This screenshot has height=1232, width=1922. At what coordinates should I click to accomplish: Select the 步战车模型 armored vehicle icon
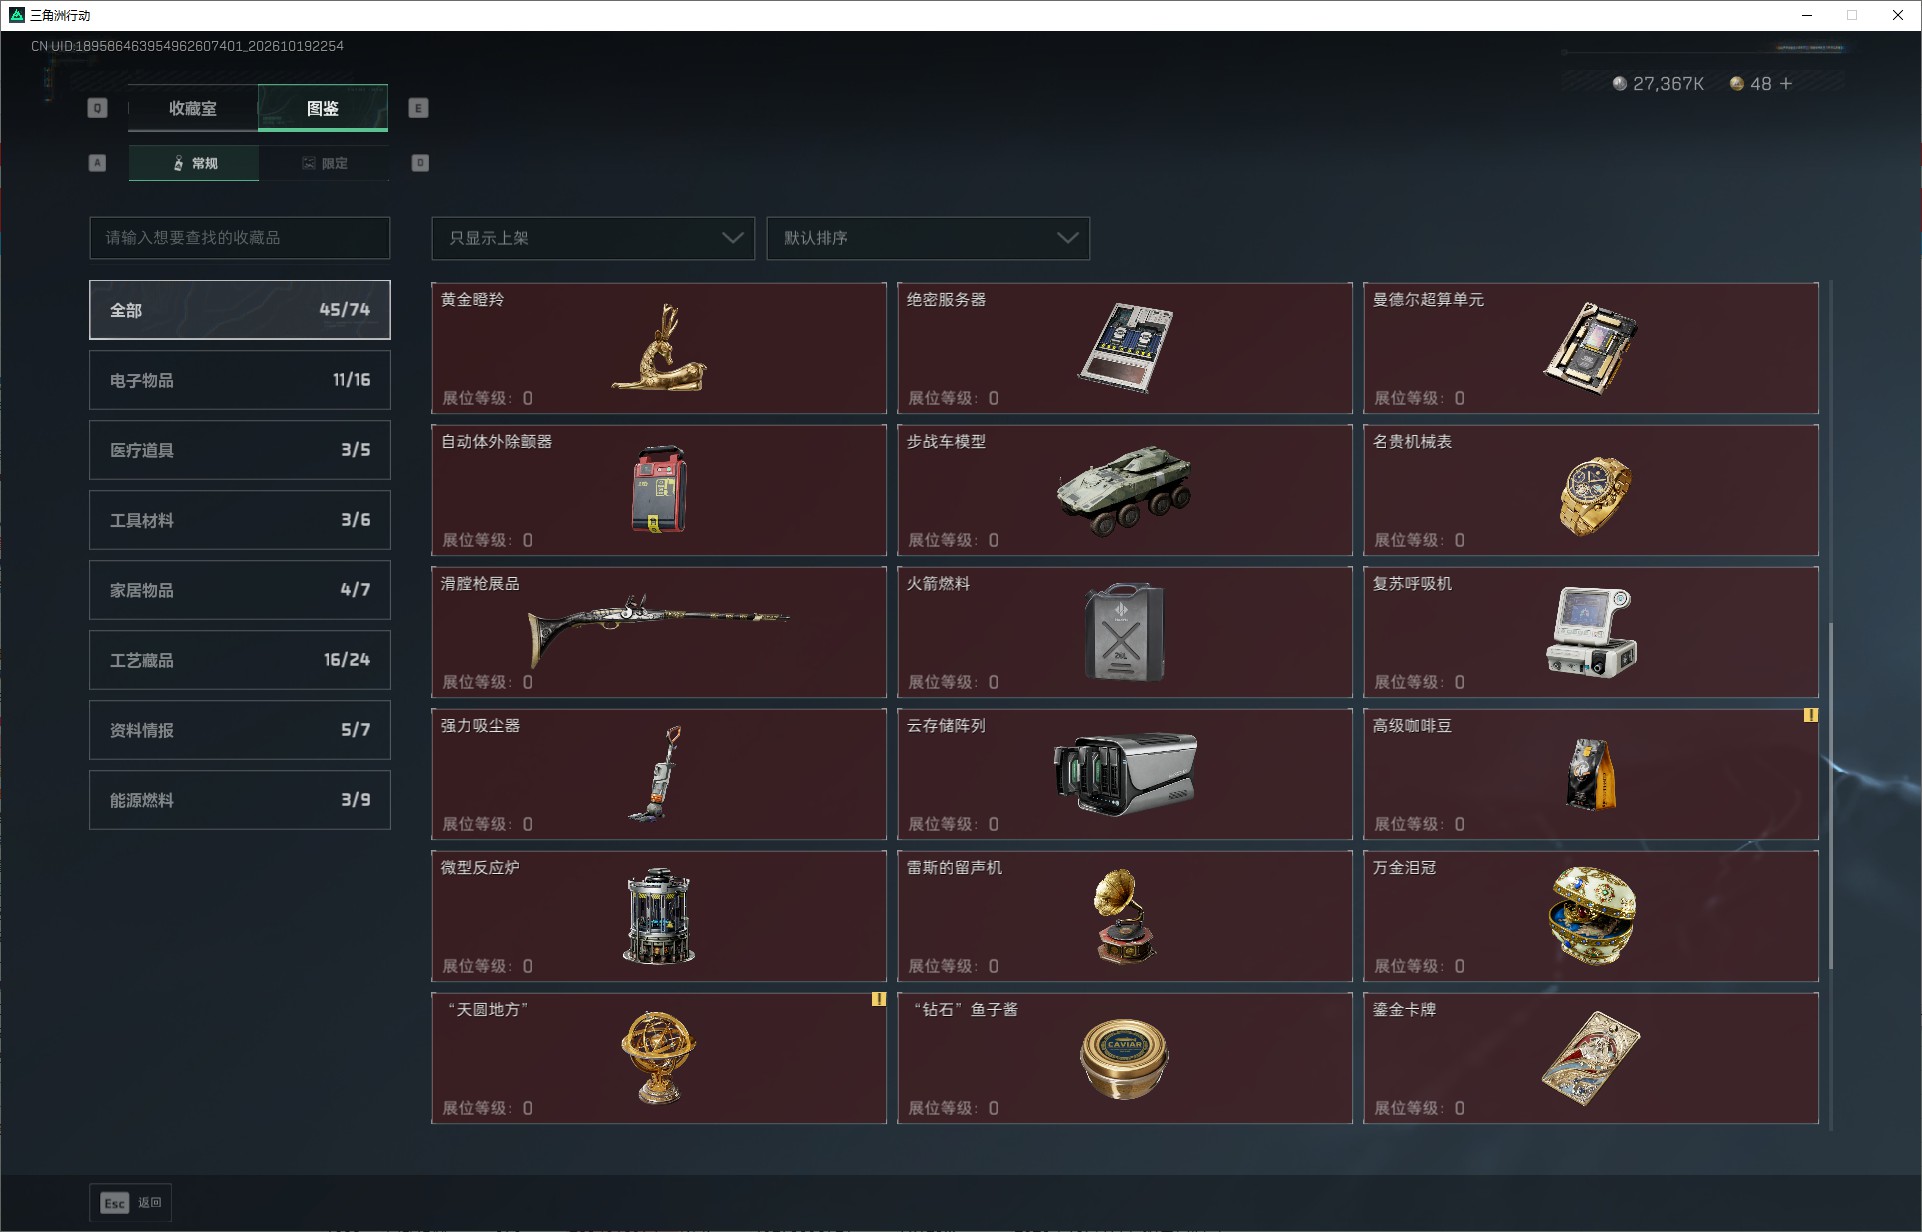(x=1124, y=490)
